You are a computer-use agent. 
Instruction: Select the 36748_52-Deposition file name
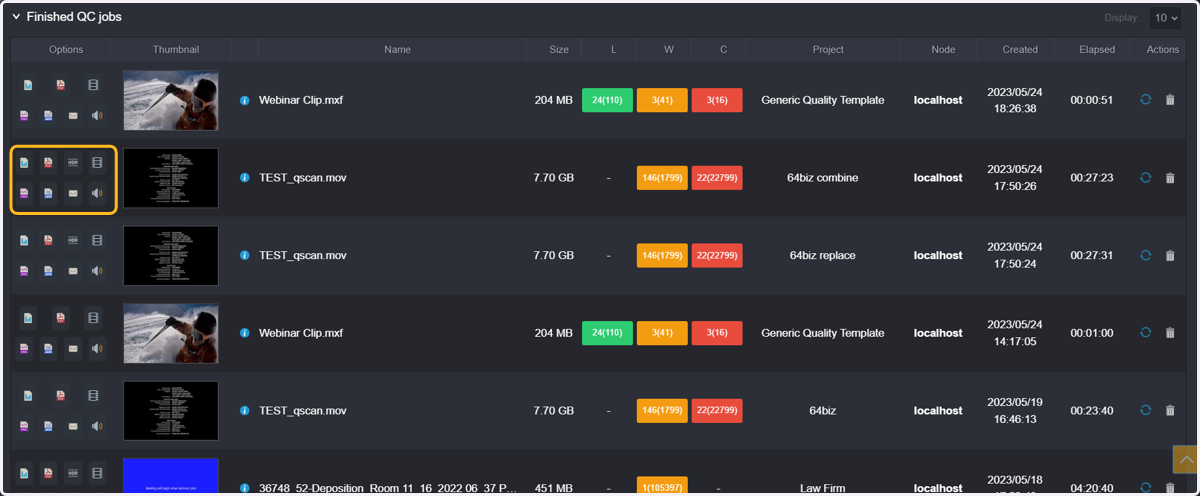tap(389, 488)
